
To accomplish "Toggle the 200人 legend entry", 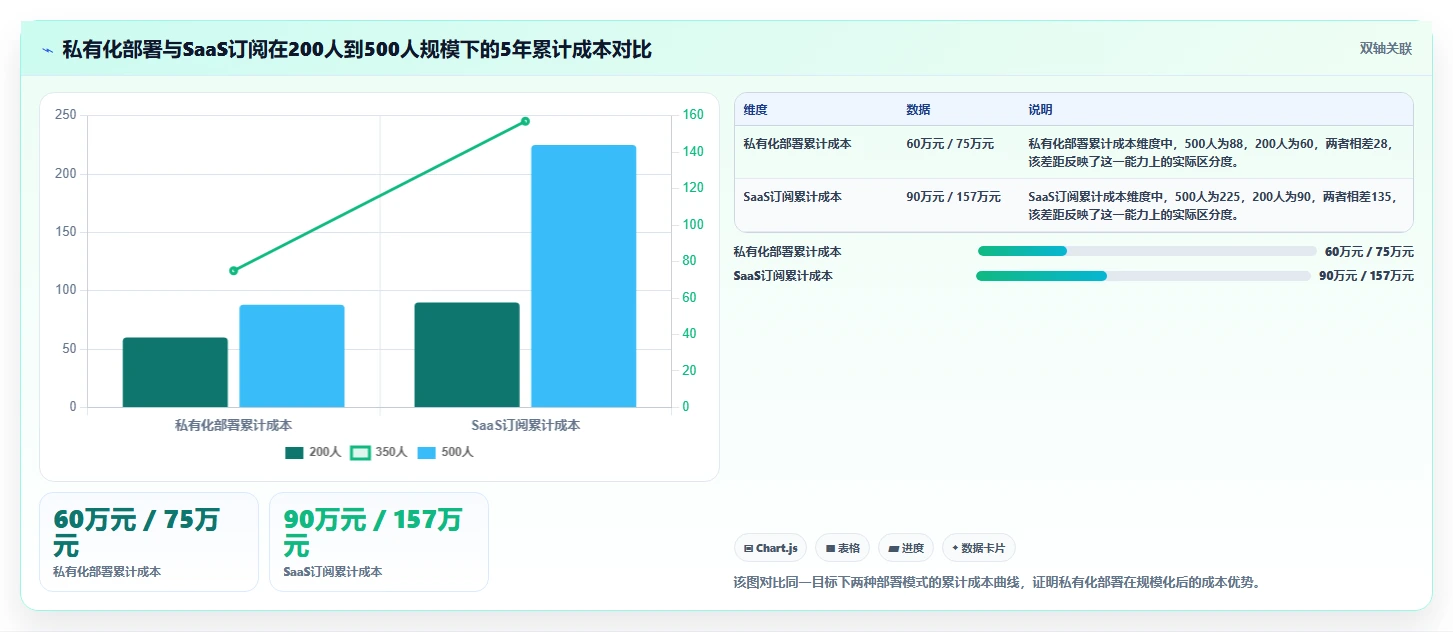I will [x=313, y=452].
